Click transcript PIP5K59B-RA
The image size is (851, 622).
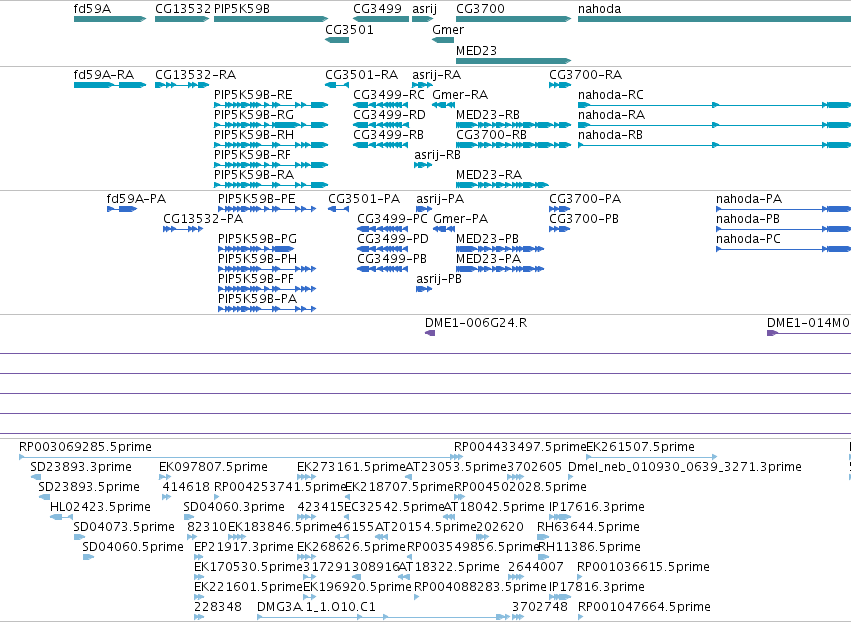(254, 175)
